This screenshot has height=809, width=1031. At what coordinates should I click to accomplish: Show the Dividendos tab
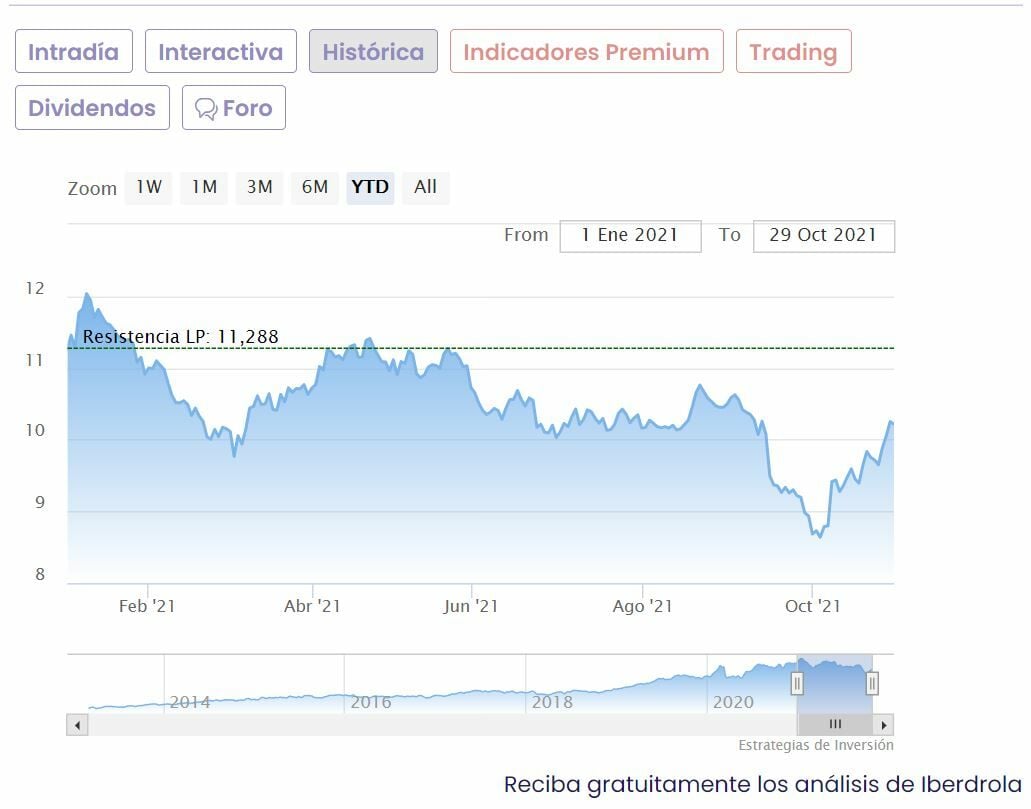(x=92, y=108)
